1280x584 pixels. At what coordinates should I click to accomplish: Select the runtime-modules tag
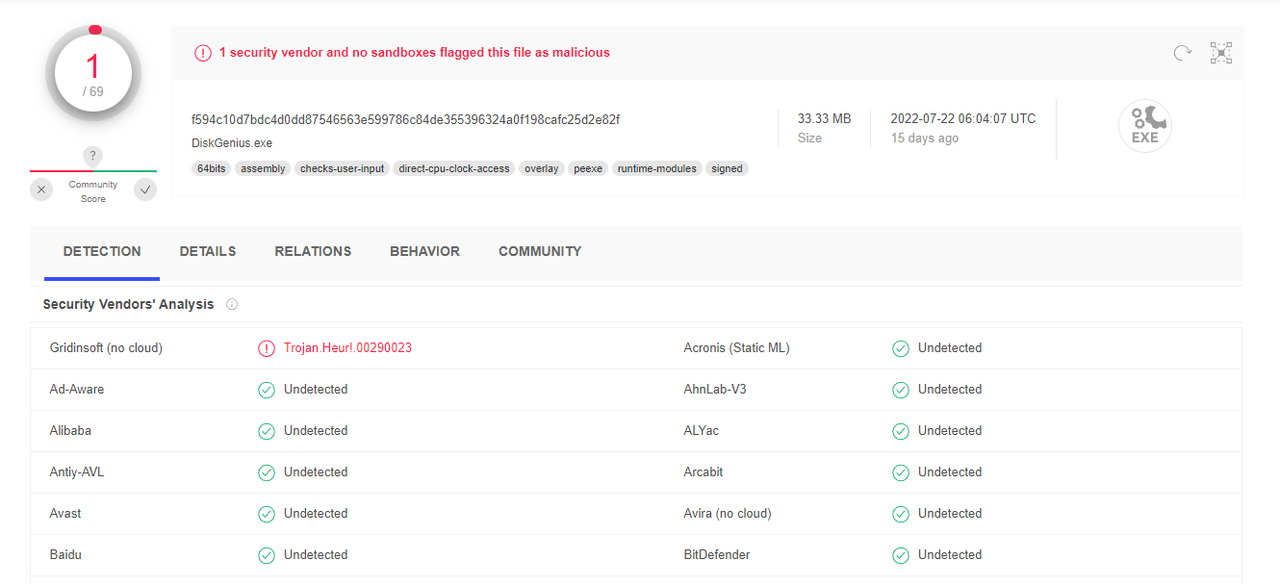(657, 169)
